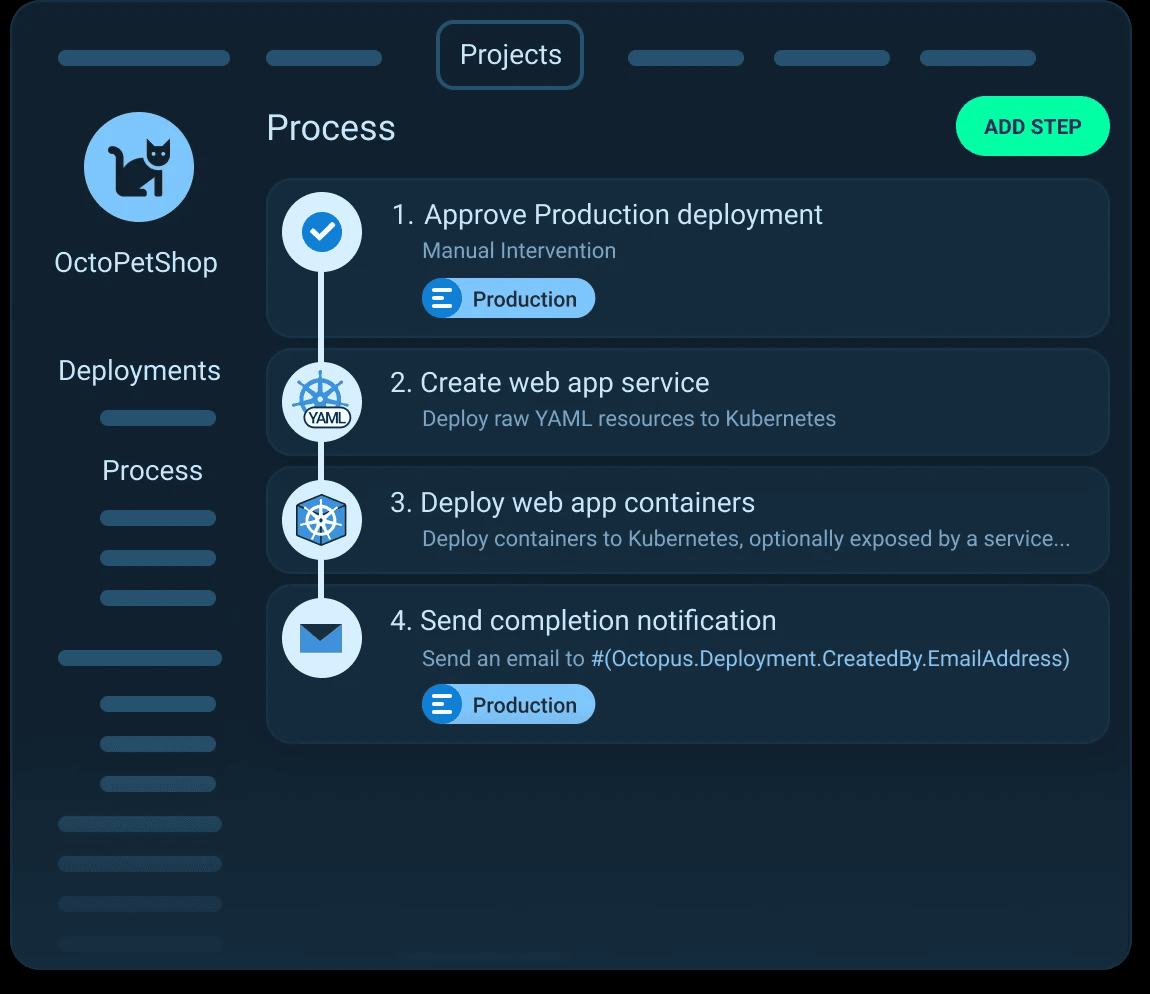Image resolution: width=1150 pixels, height=994 pixels.
Task: Click the Kubernetes hexagon icon on step 3
Action: [321, 520]
